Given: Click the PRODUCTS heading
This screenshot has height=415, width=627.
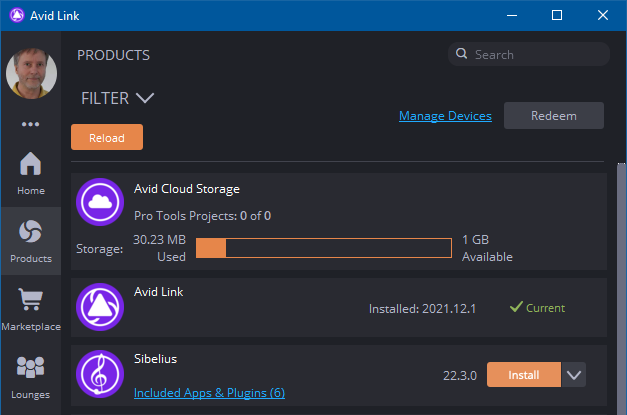Looking at the screenshot, I should 114,55.
